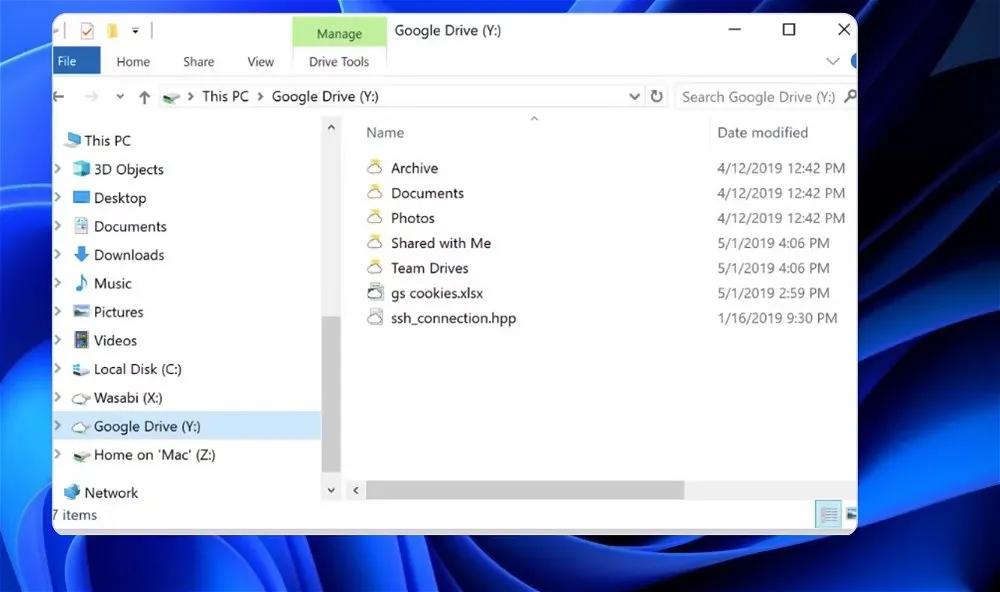Screen dimensions: 1000x592
Task: Open the Customize Quick Access Toolbar dropdown
Action: pyautogui.click(x=134, y=30)
